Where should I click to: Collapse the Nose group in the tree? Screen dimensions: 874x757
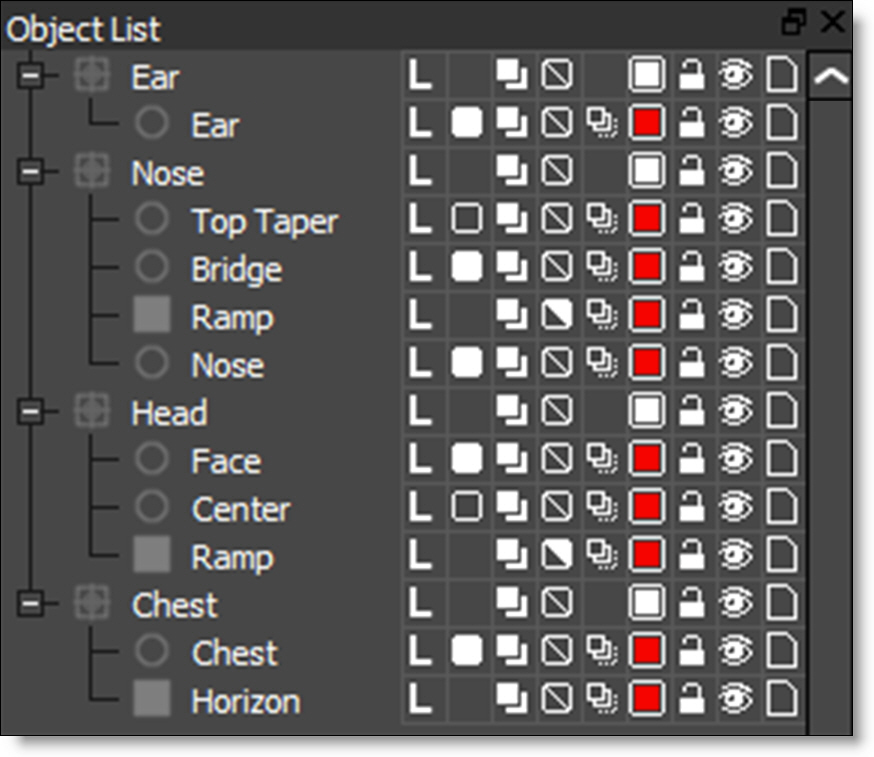point(32,172)
